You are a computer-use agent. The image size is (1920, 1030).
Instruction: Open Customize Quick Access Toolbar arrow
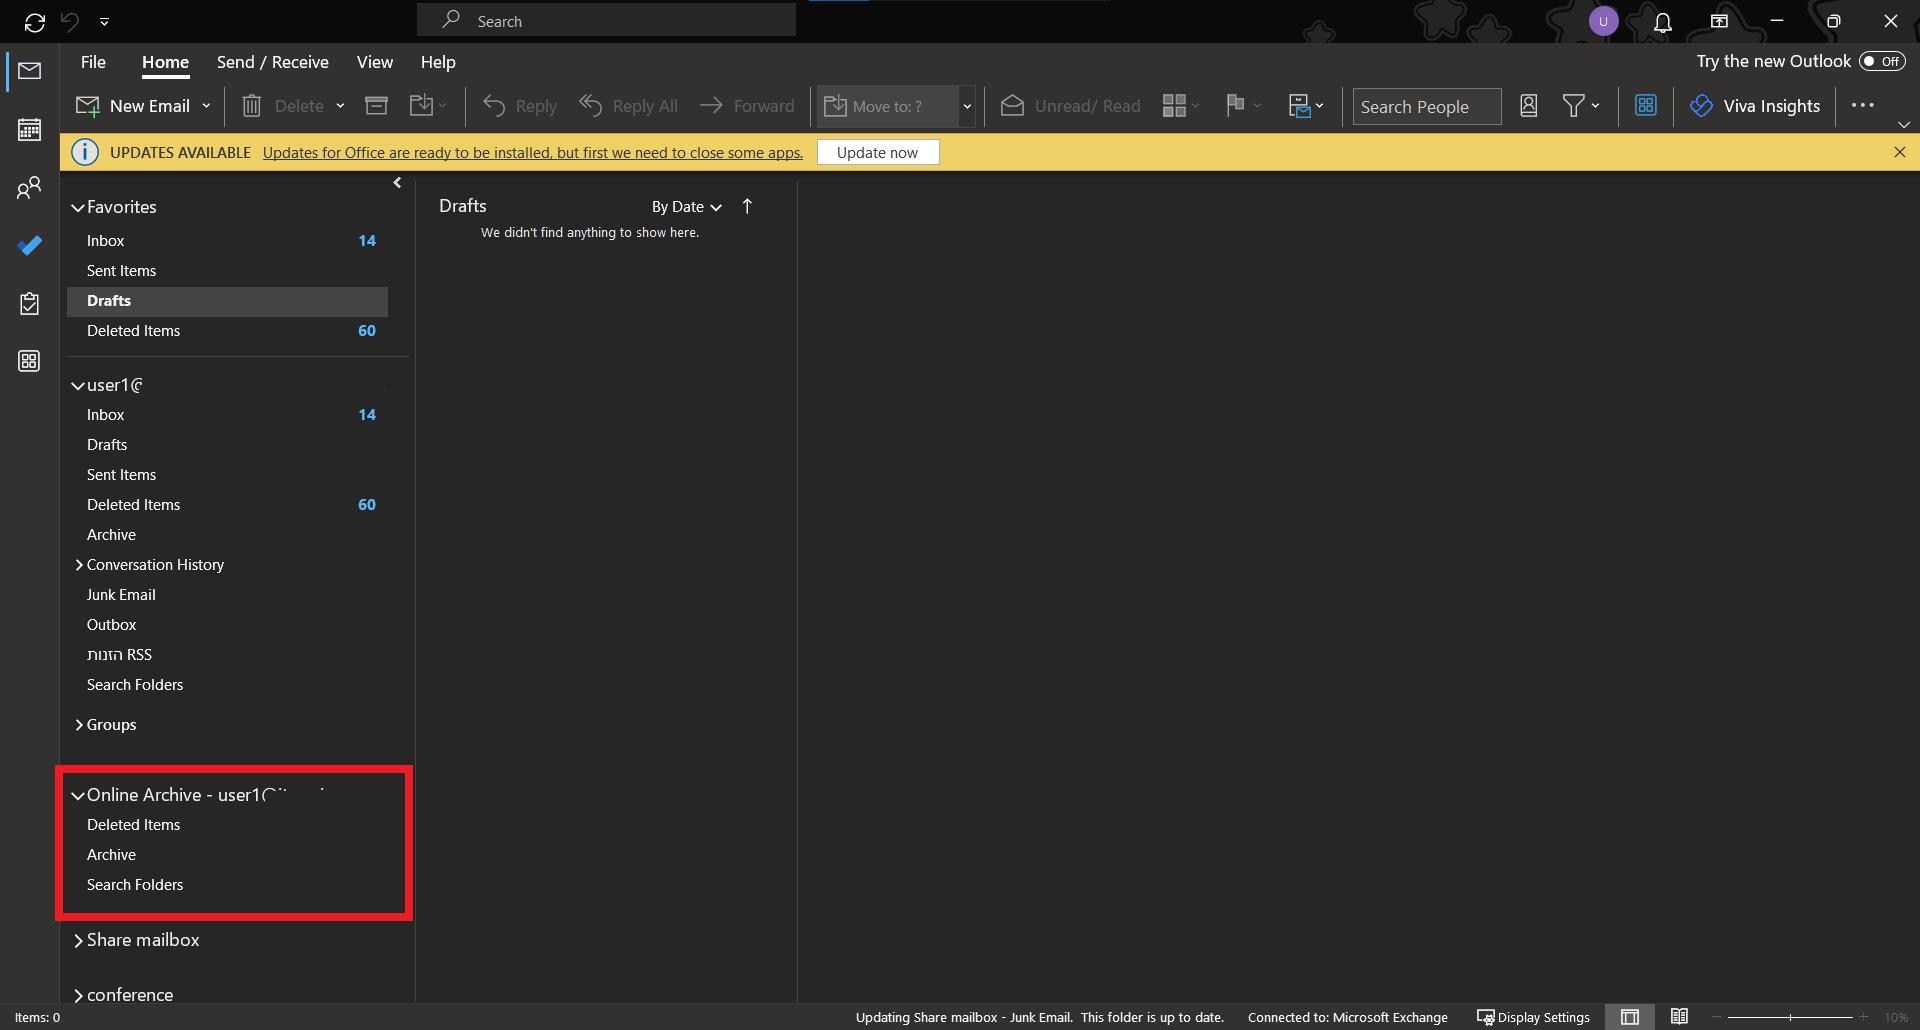click(104, 21)
